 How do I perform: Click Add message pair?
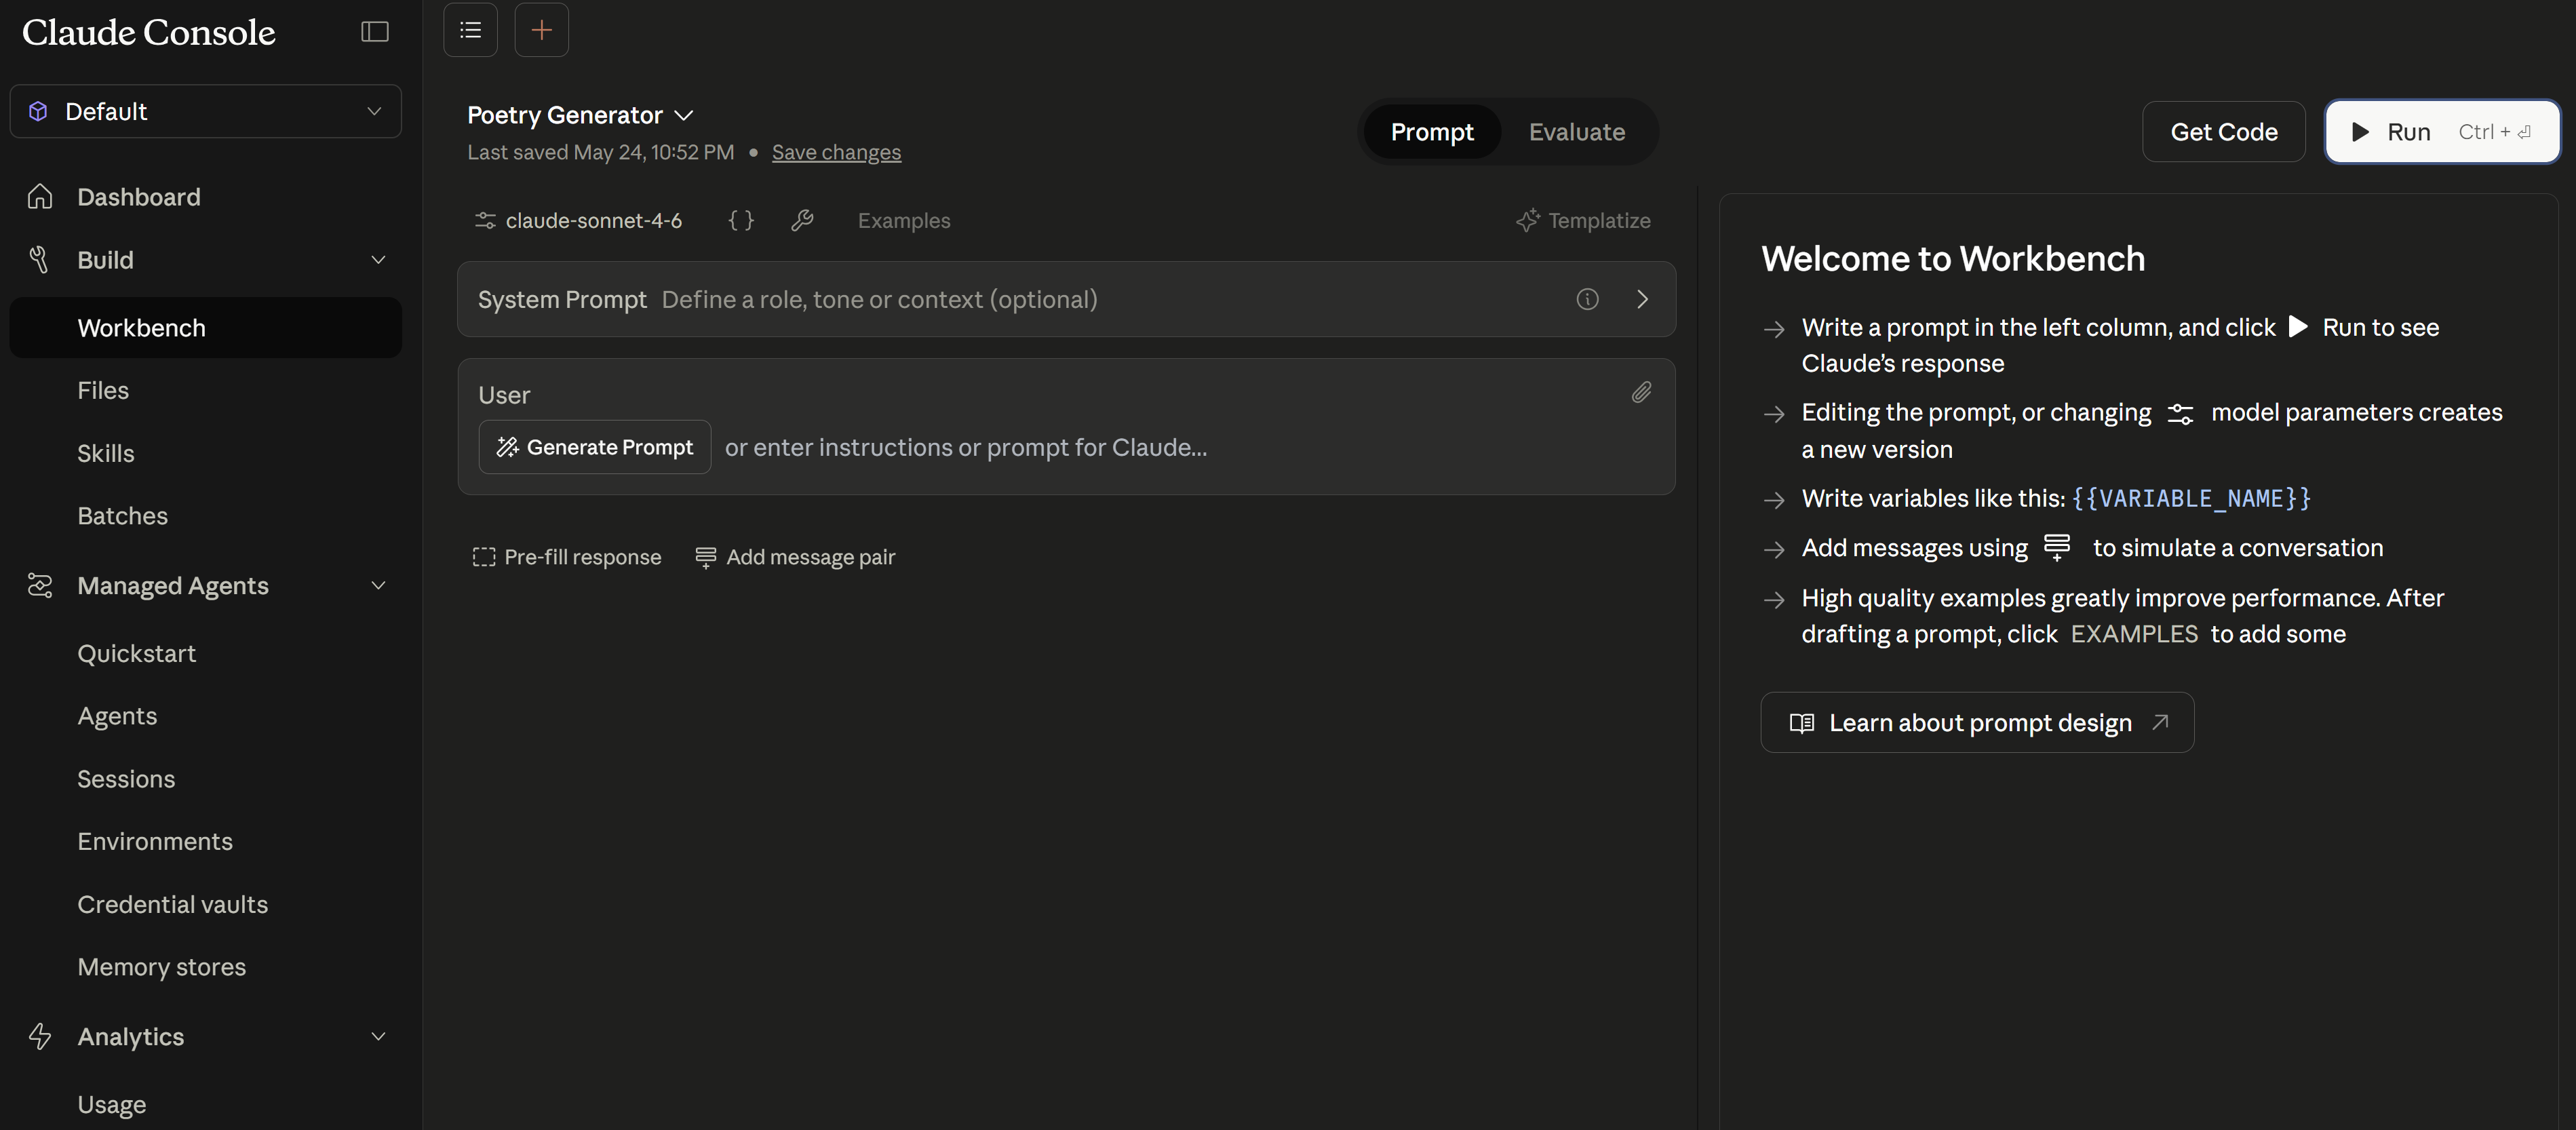pos(795,557)
